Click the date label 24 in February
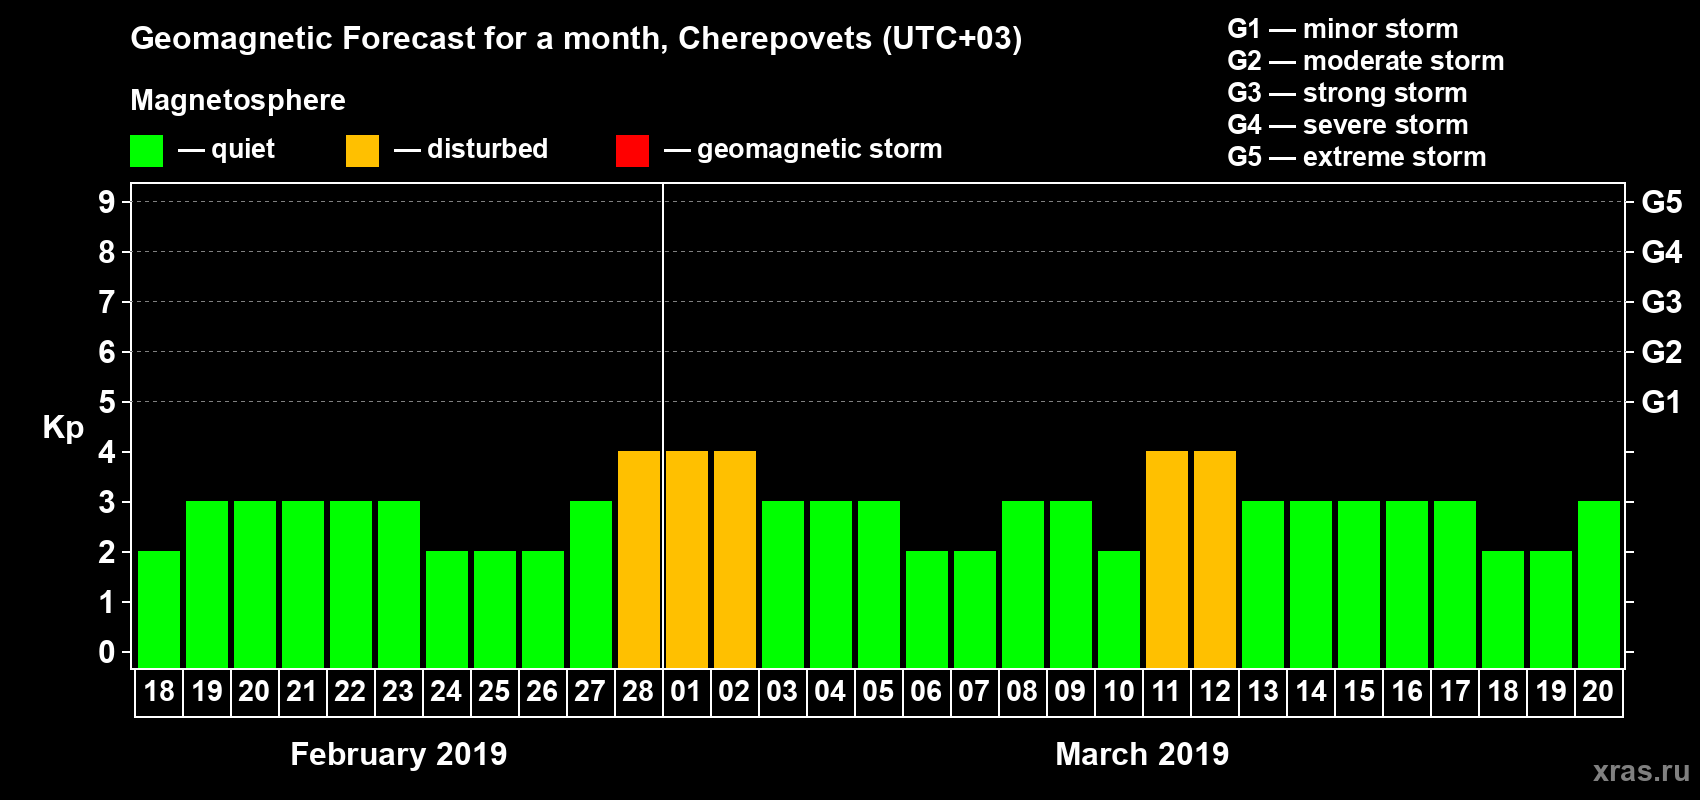The width and height of the screenshot is (1700, 800). pos(446,691)
